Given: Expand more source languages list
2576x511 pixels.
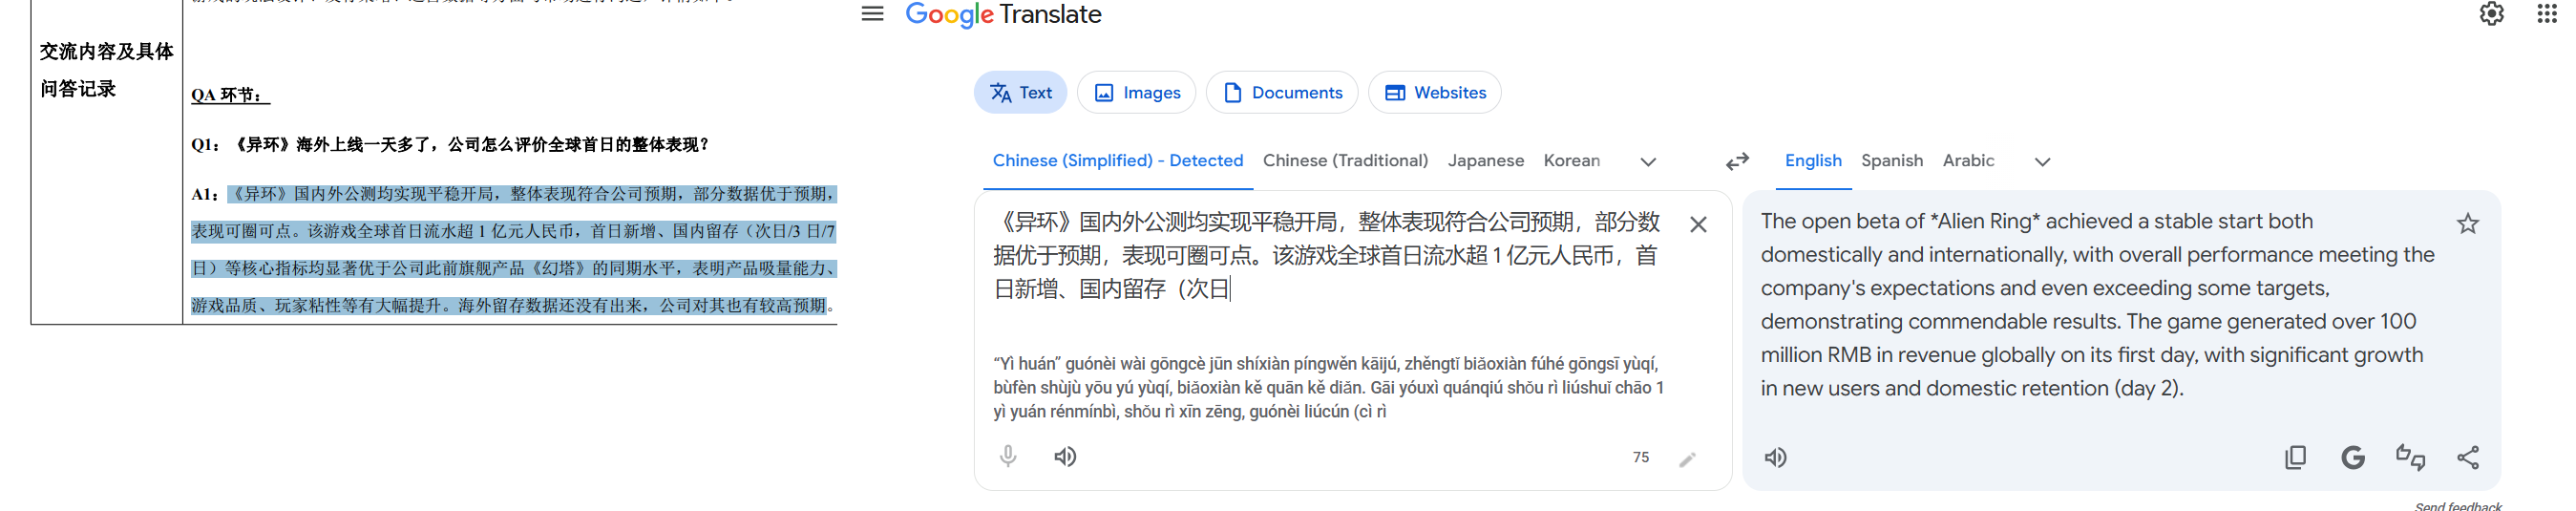Looking at the screenshot, I should click(1648, 161).
